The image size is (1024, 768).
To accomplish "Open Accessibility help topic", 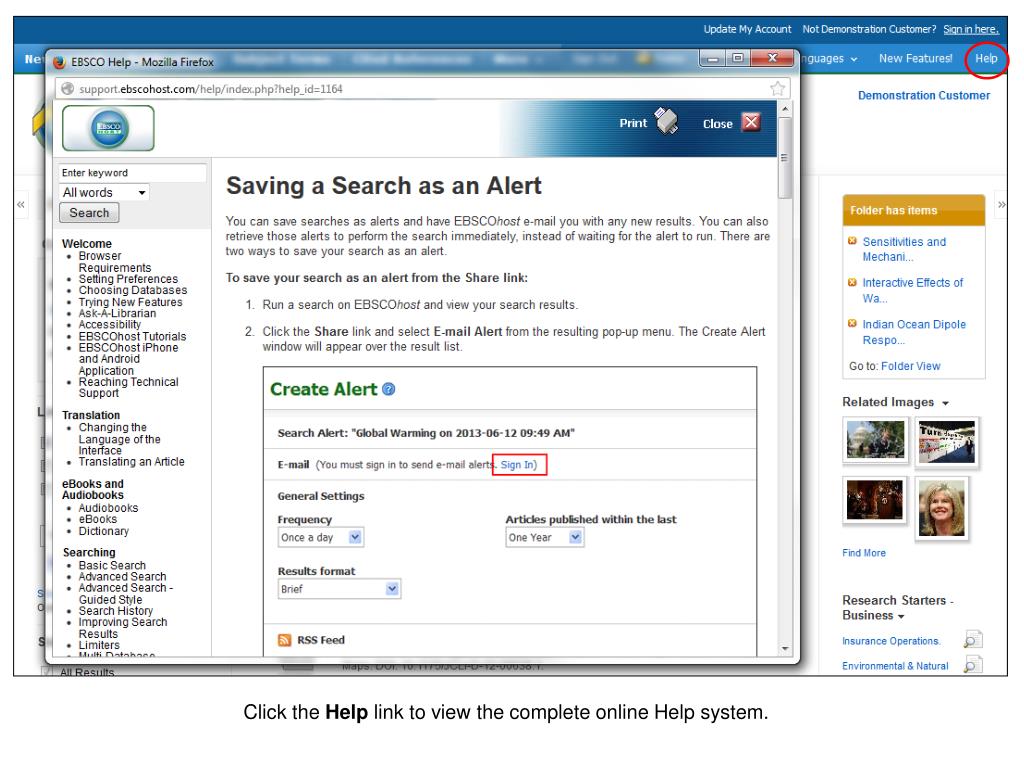I will click(x=110, y=324).
